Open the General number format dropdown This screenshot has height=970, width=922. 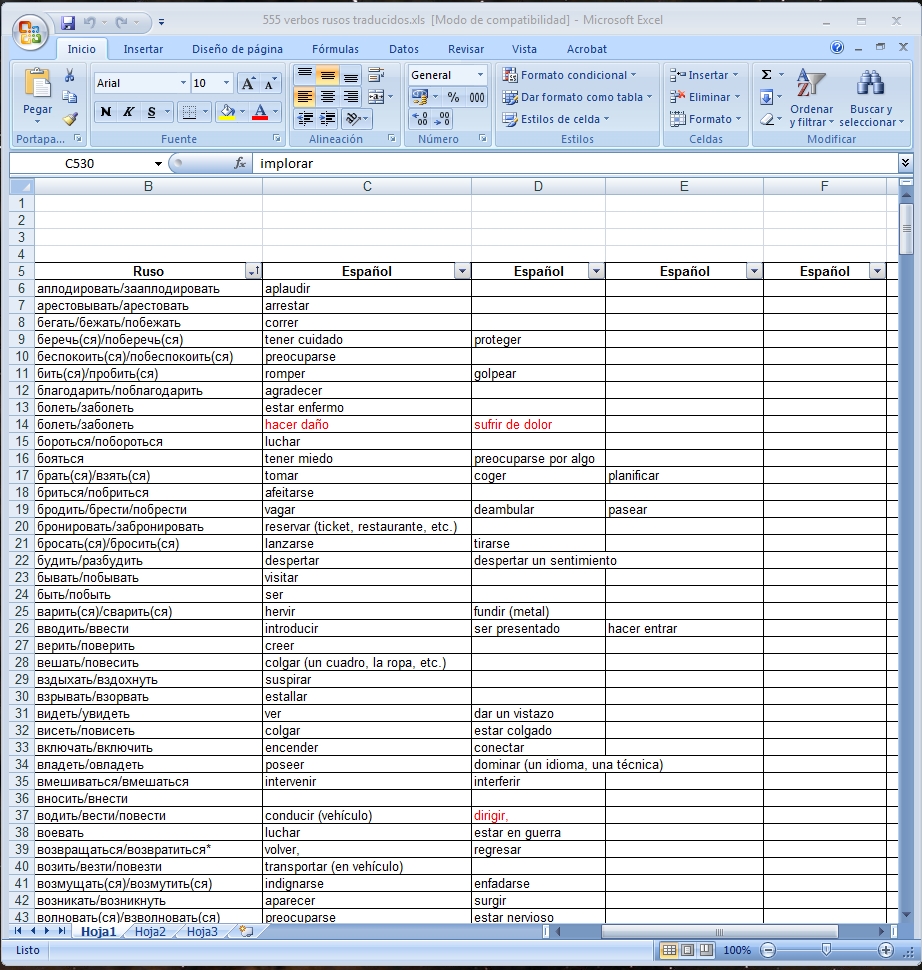[x=480, y=75]
